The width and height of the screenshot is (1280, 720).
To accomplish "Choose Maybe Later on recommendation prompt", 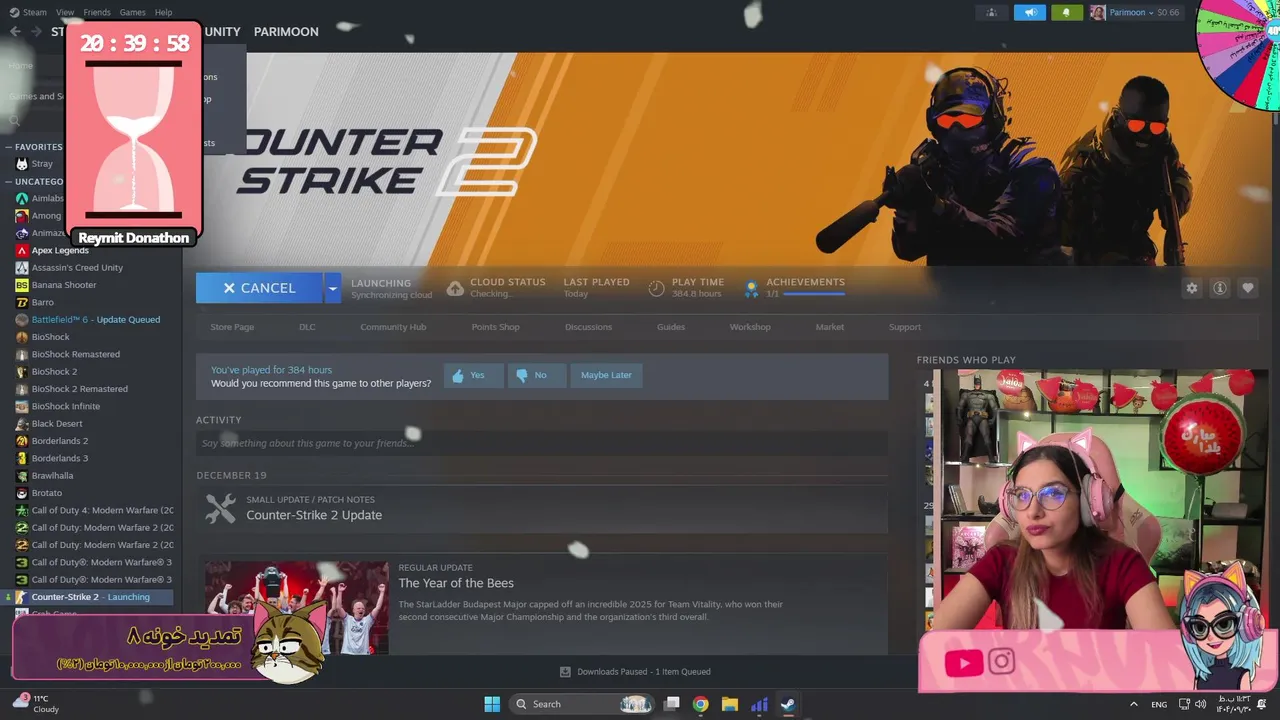I will (x=606, y=376).
